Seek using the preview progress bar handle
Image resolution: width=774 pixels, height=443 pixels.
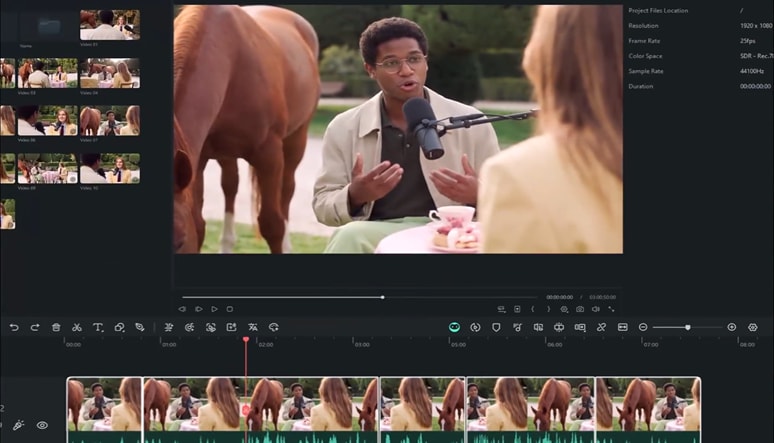point(383,297)
